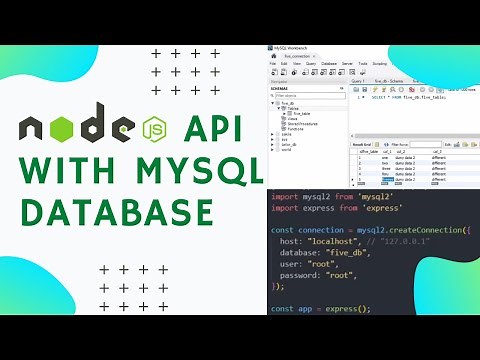This screenshot has height=360, width=480.
Task: Toggle stop-on-error for script execution
Action: pos(412,89)
